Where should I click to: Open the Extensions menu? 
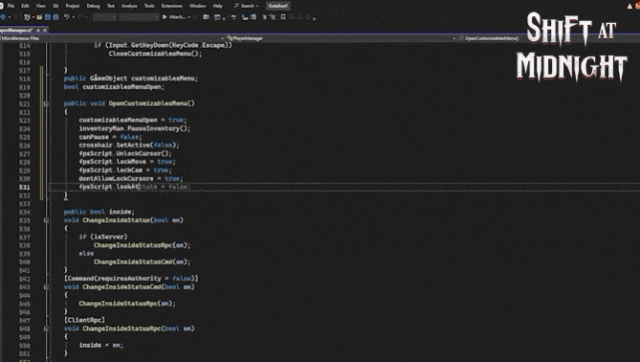172,6
